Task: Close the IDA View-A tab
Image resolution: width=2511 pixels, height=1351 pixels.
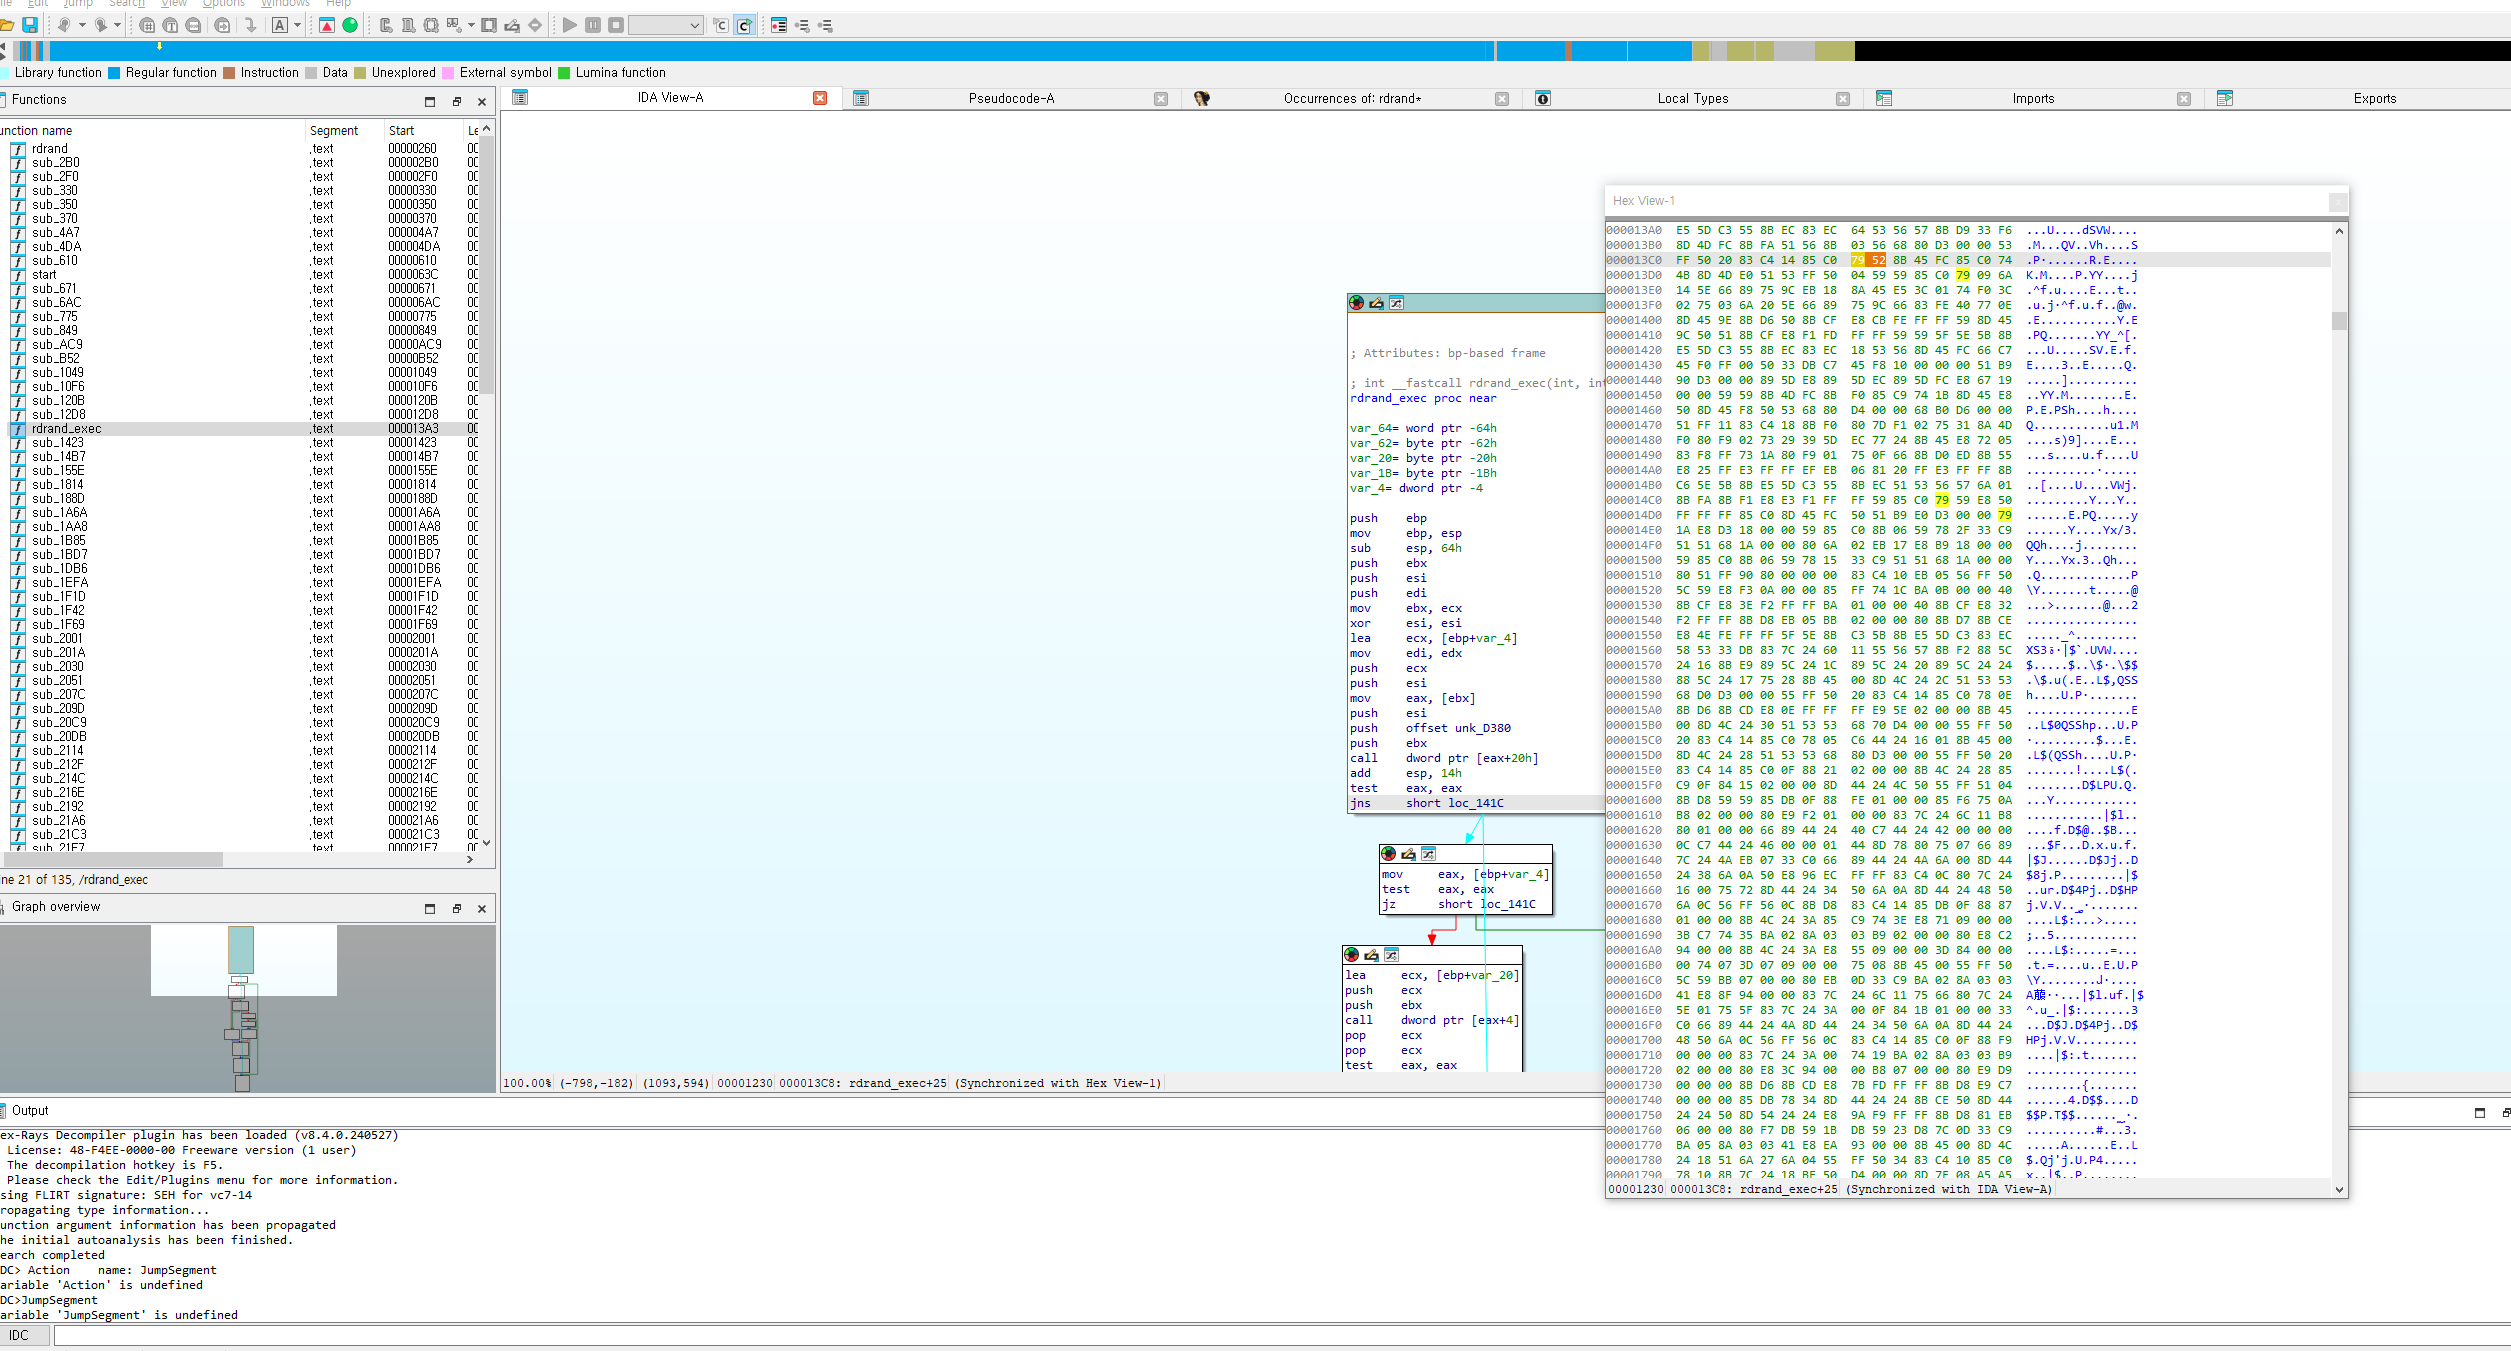Action: pyautogui.click(x=820, y=98)
